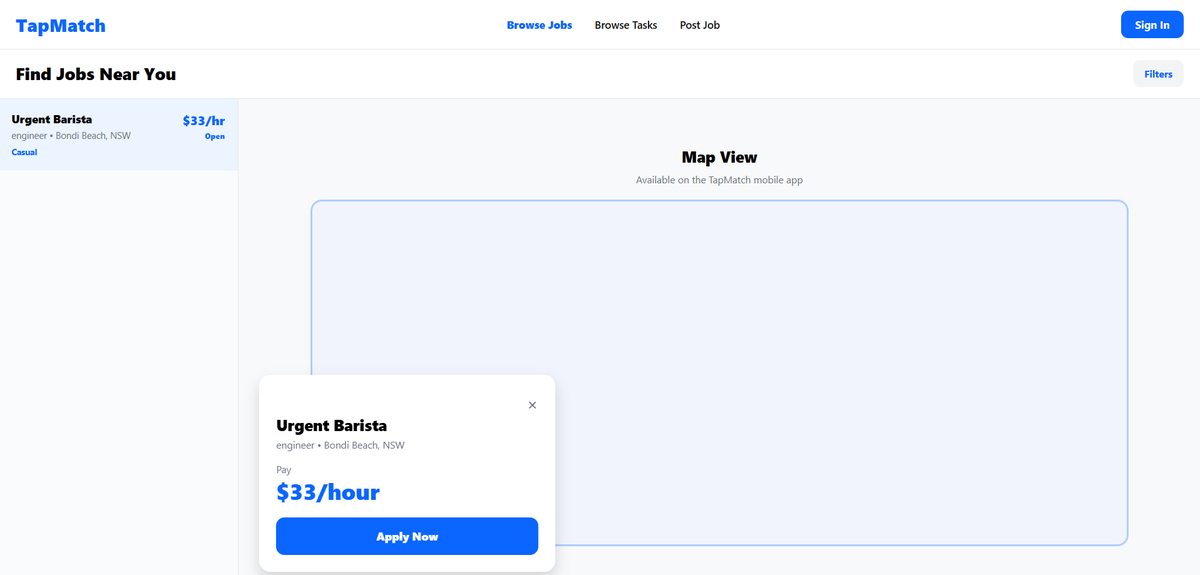This screenshot has height=575, width=1200.
Task: Click the Sign In button
Action: [x=1152, y=25]
